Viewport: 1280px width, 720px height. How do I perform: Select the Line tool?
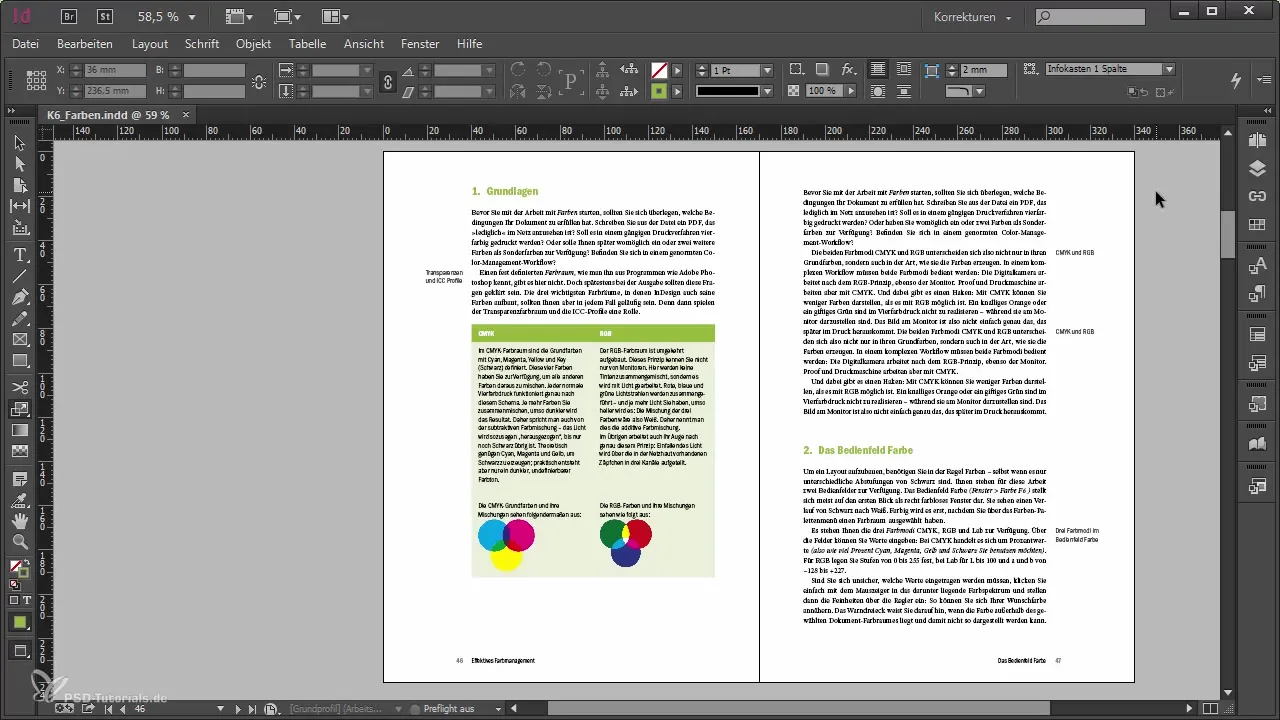pos(19,275)
